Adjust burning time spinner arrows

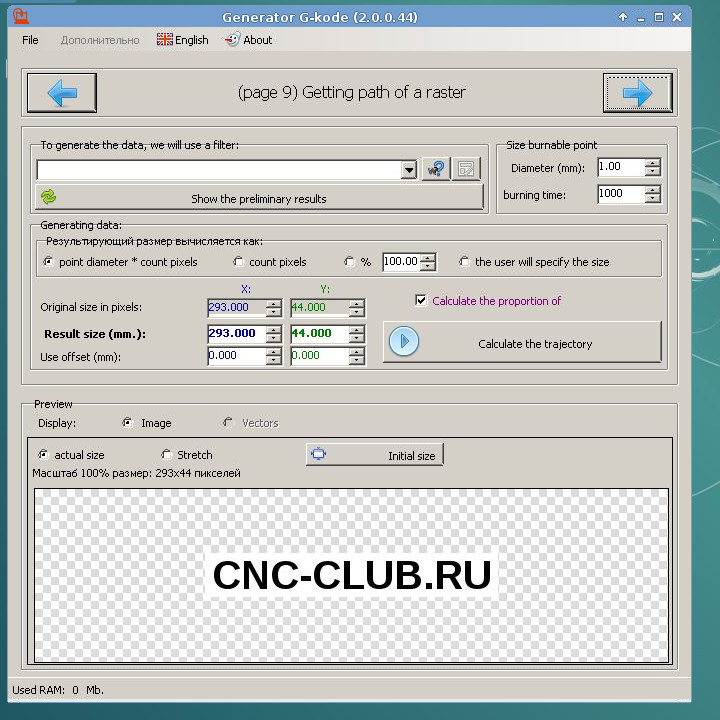652,194
